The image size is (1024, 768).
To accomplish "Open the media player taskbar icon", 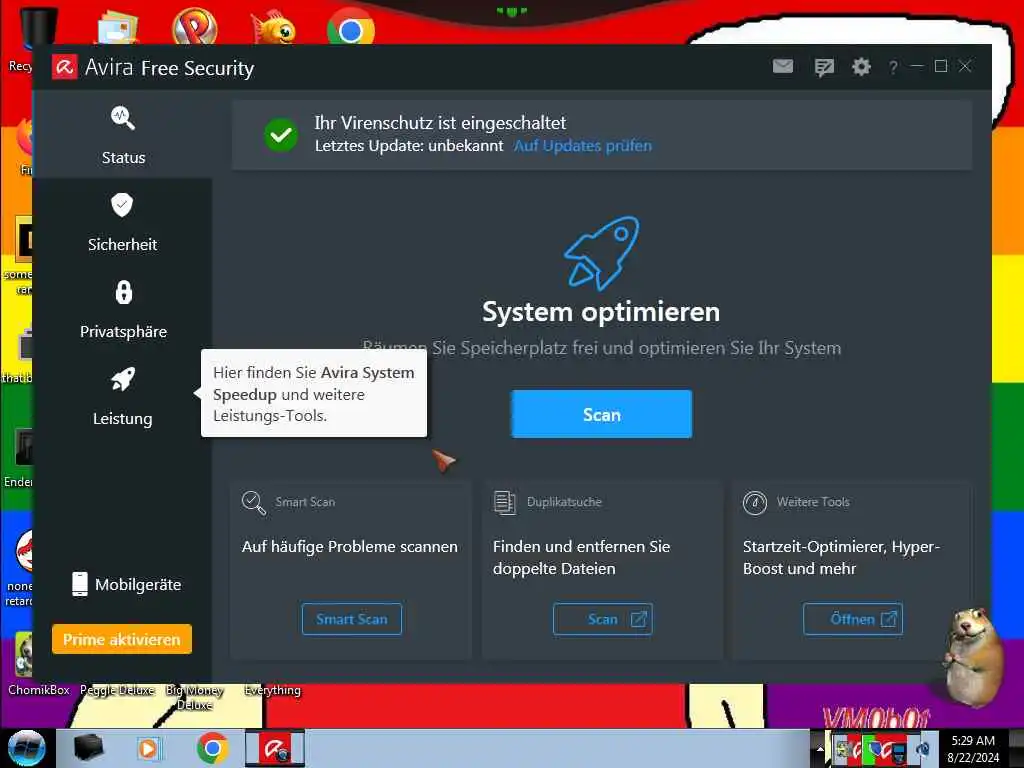I will point(149,748).
